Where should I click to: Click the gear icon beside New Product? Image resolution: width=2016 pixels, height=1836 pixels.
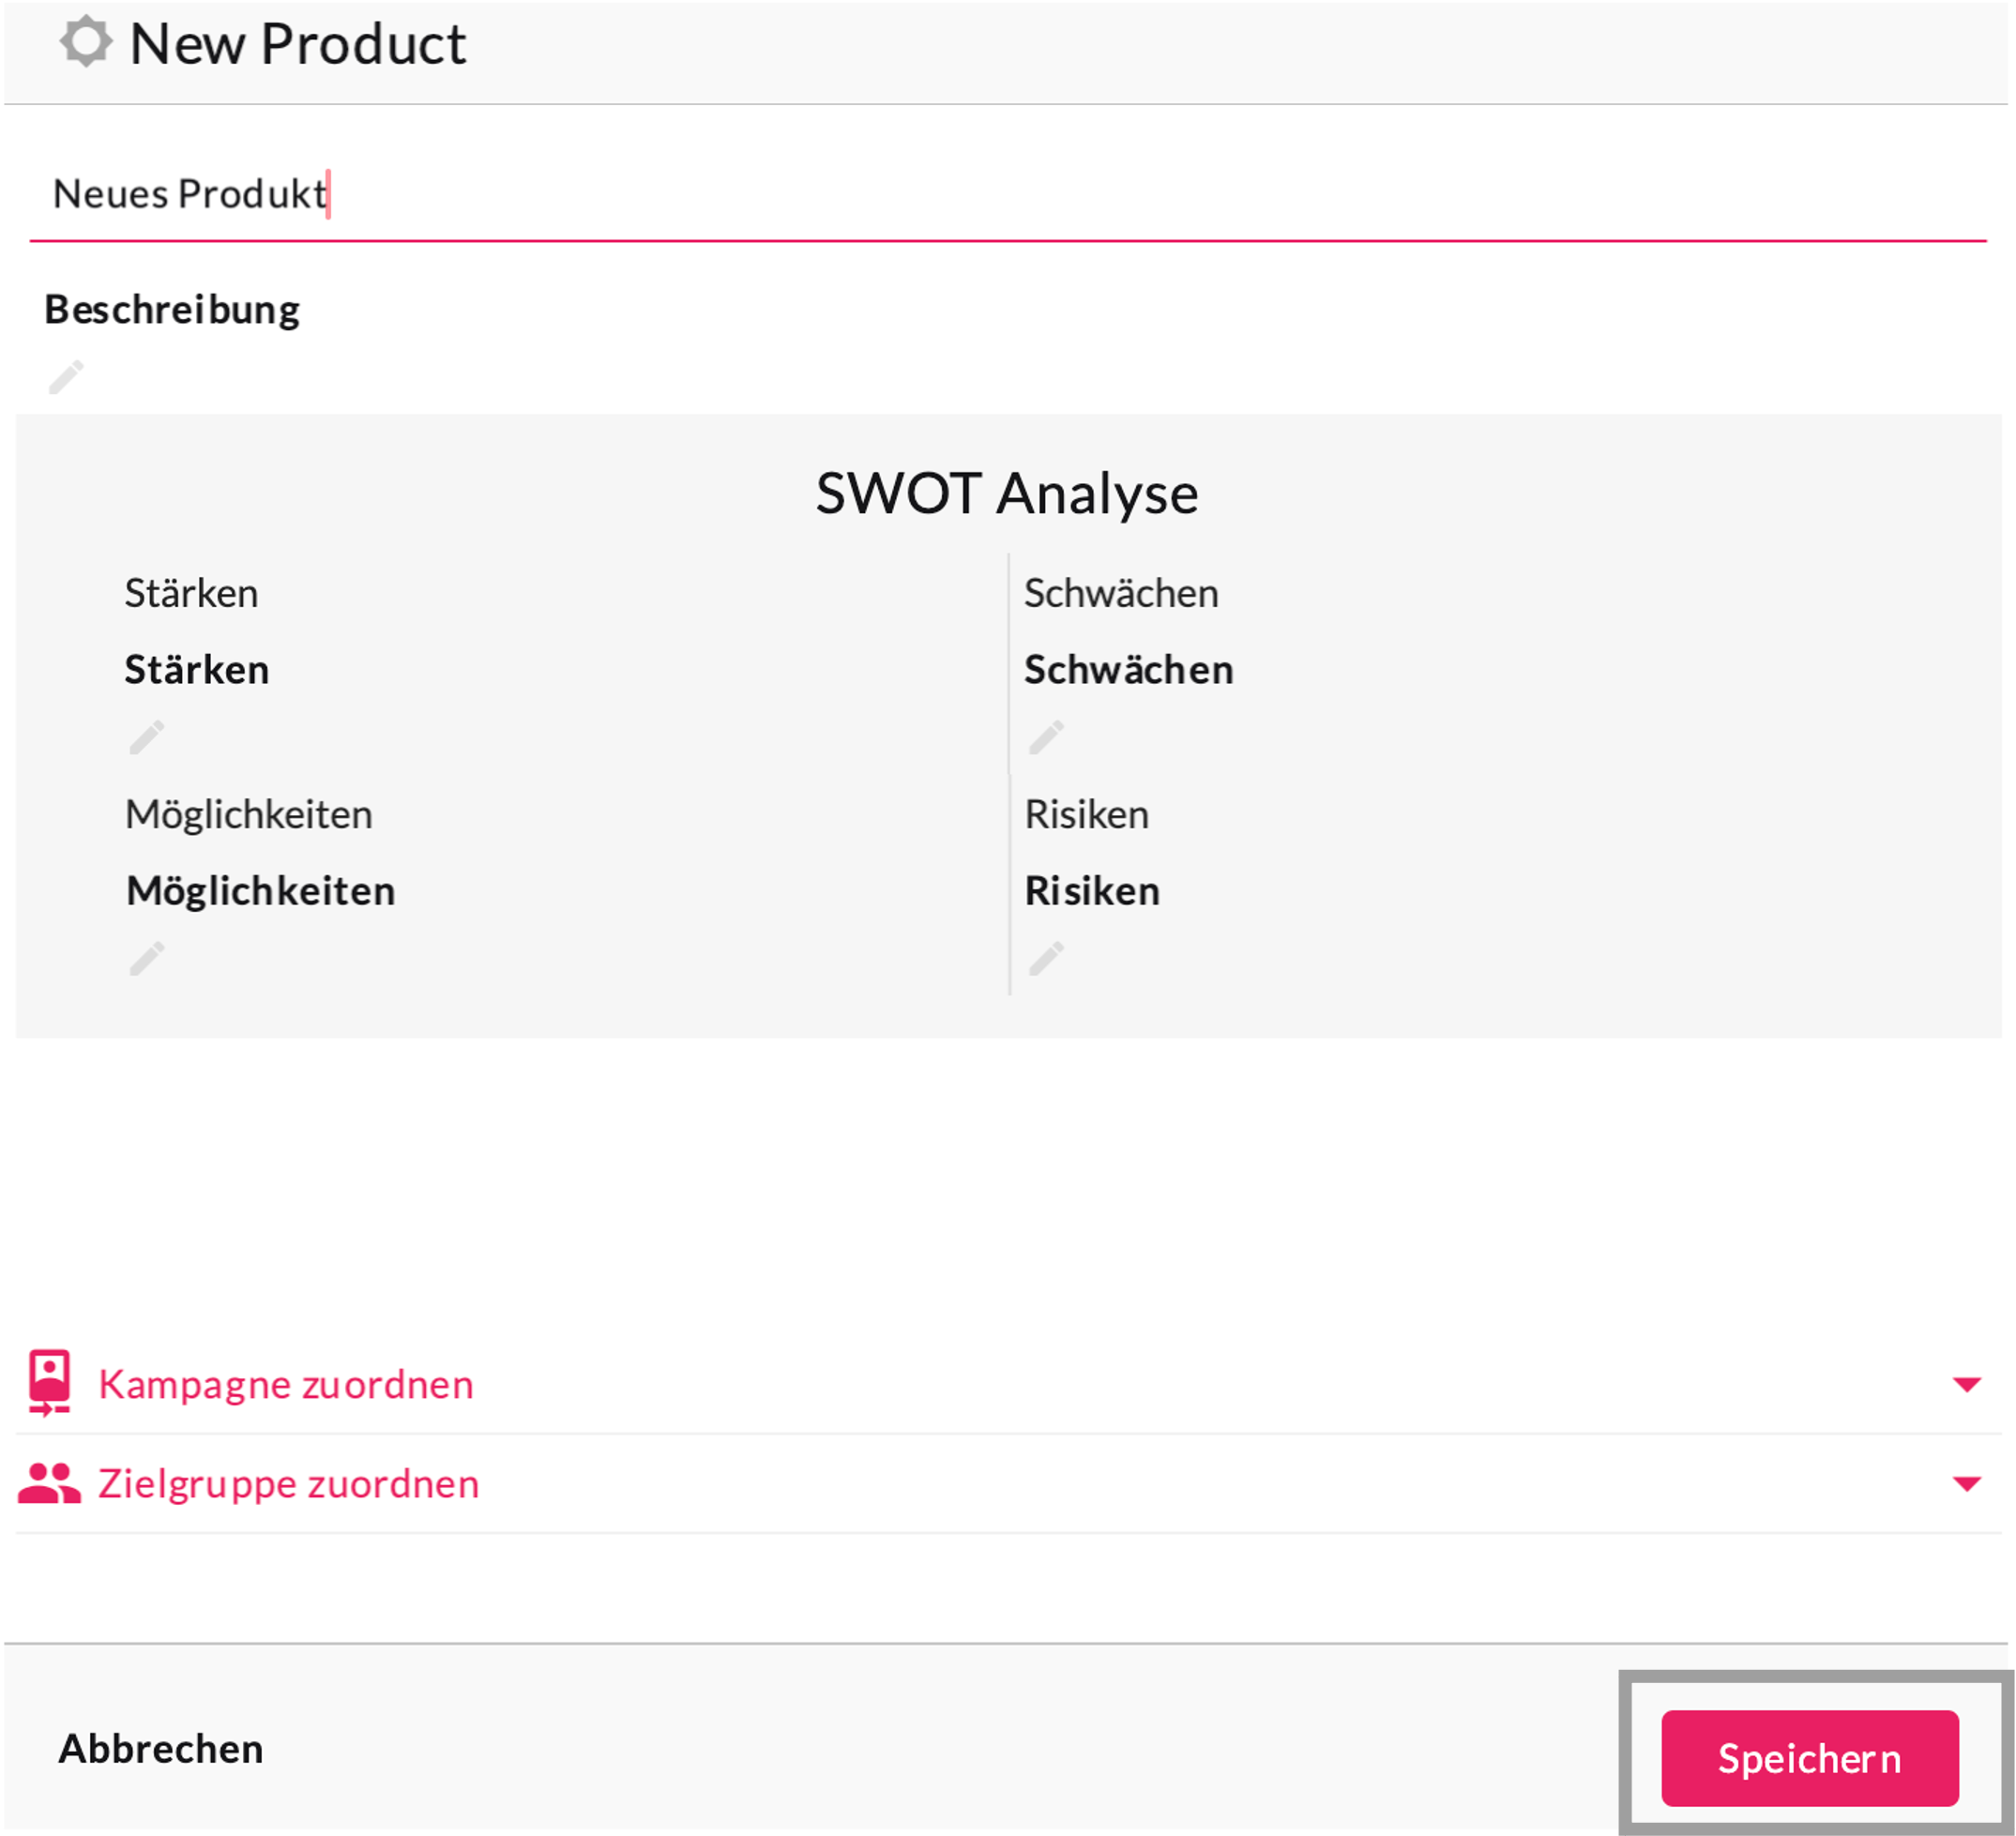coord(85,42)
